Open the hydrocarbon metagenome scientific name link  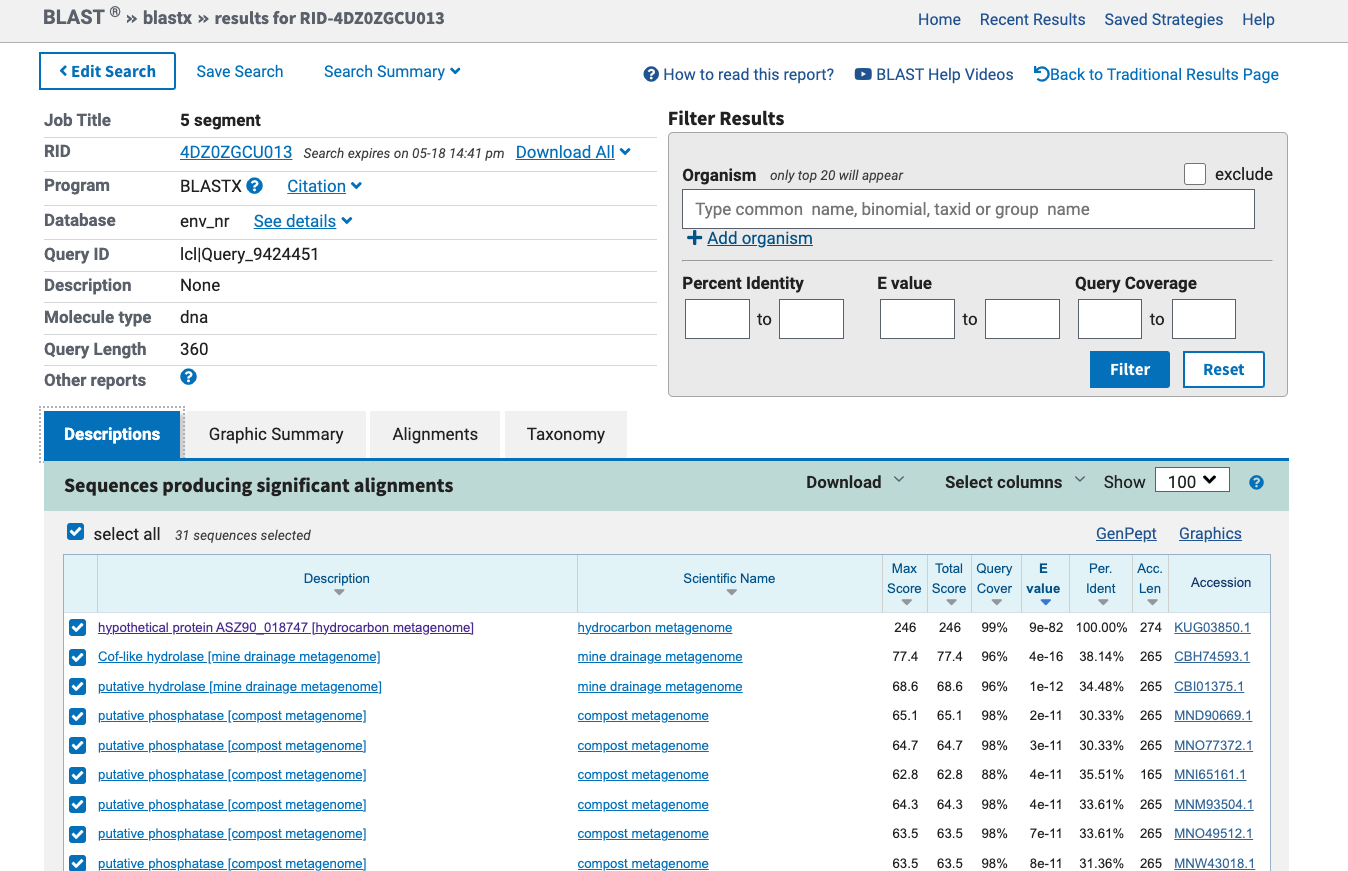coord(655,628)
